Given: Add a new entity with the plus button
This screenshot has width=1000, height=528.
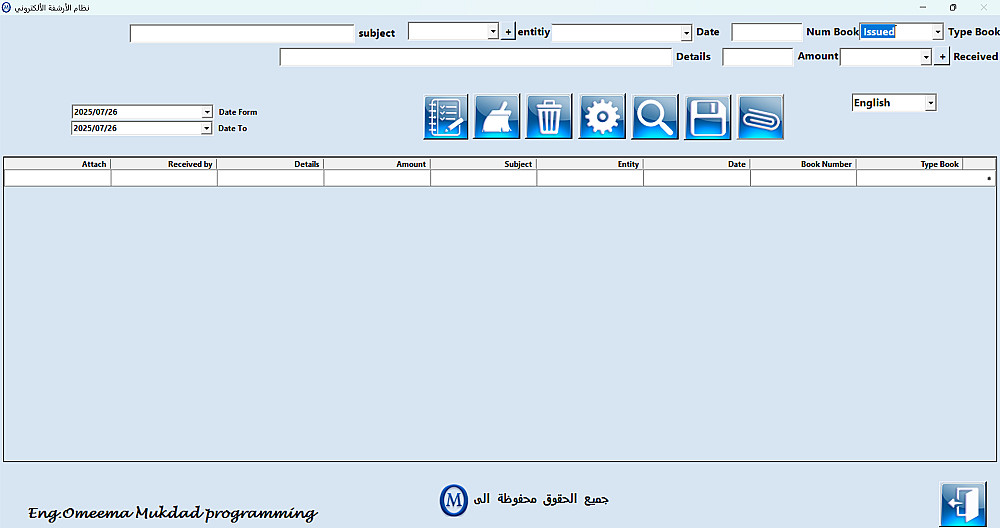Looking at the screenshot, I should coord(508,31).
